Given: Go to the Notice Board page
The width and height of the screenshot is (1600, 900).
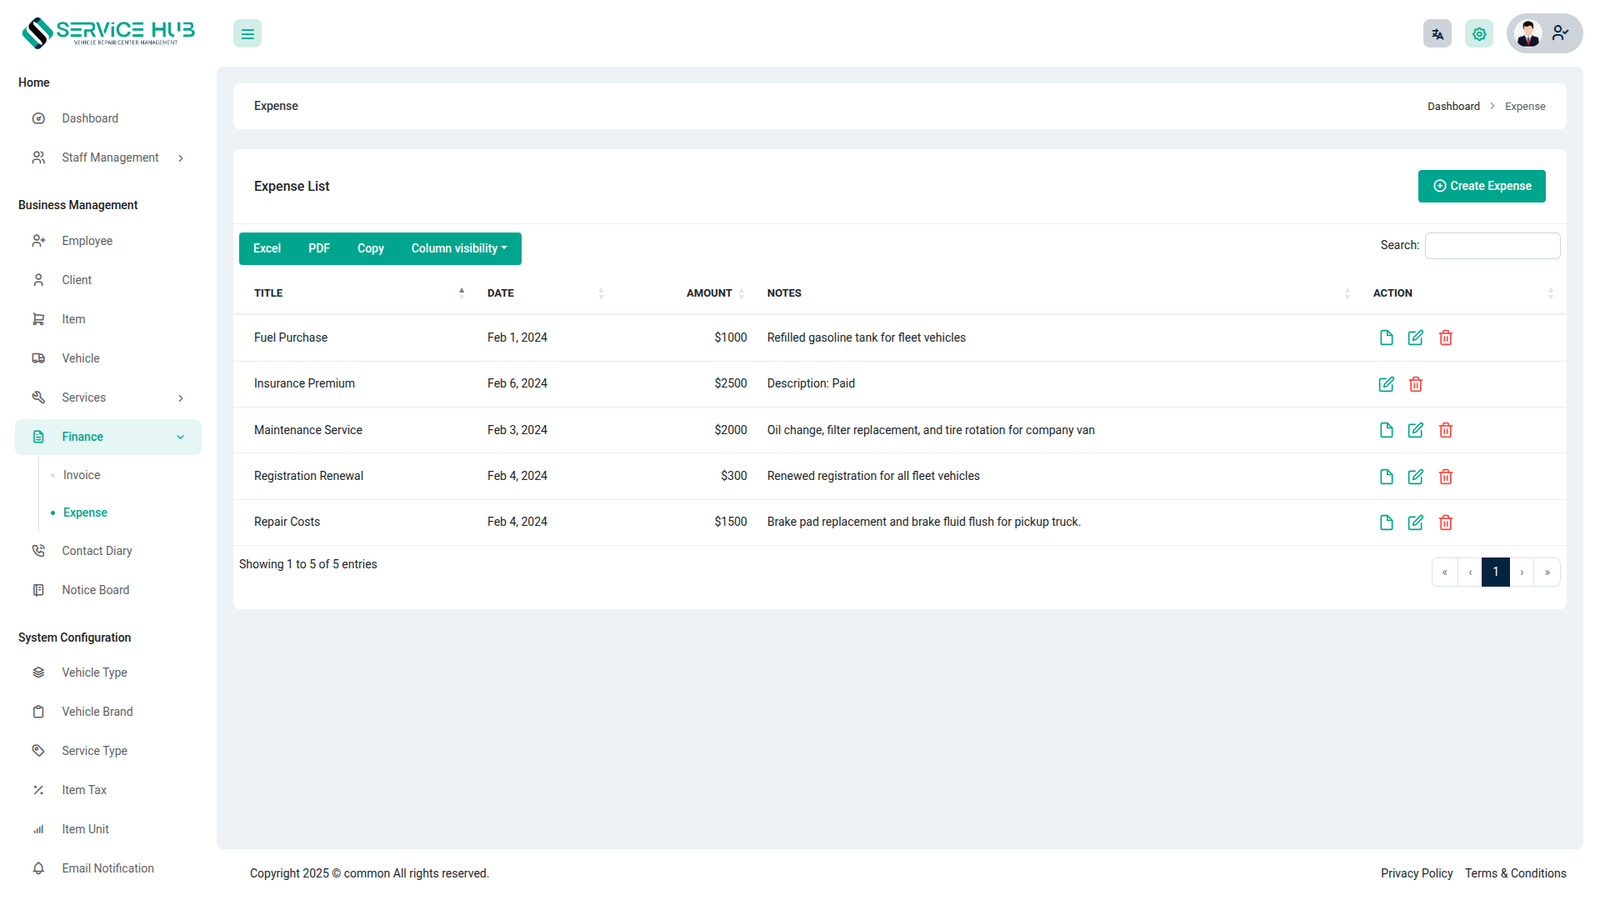Looking at the screenshot, I should tap(95, 590).
